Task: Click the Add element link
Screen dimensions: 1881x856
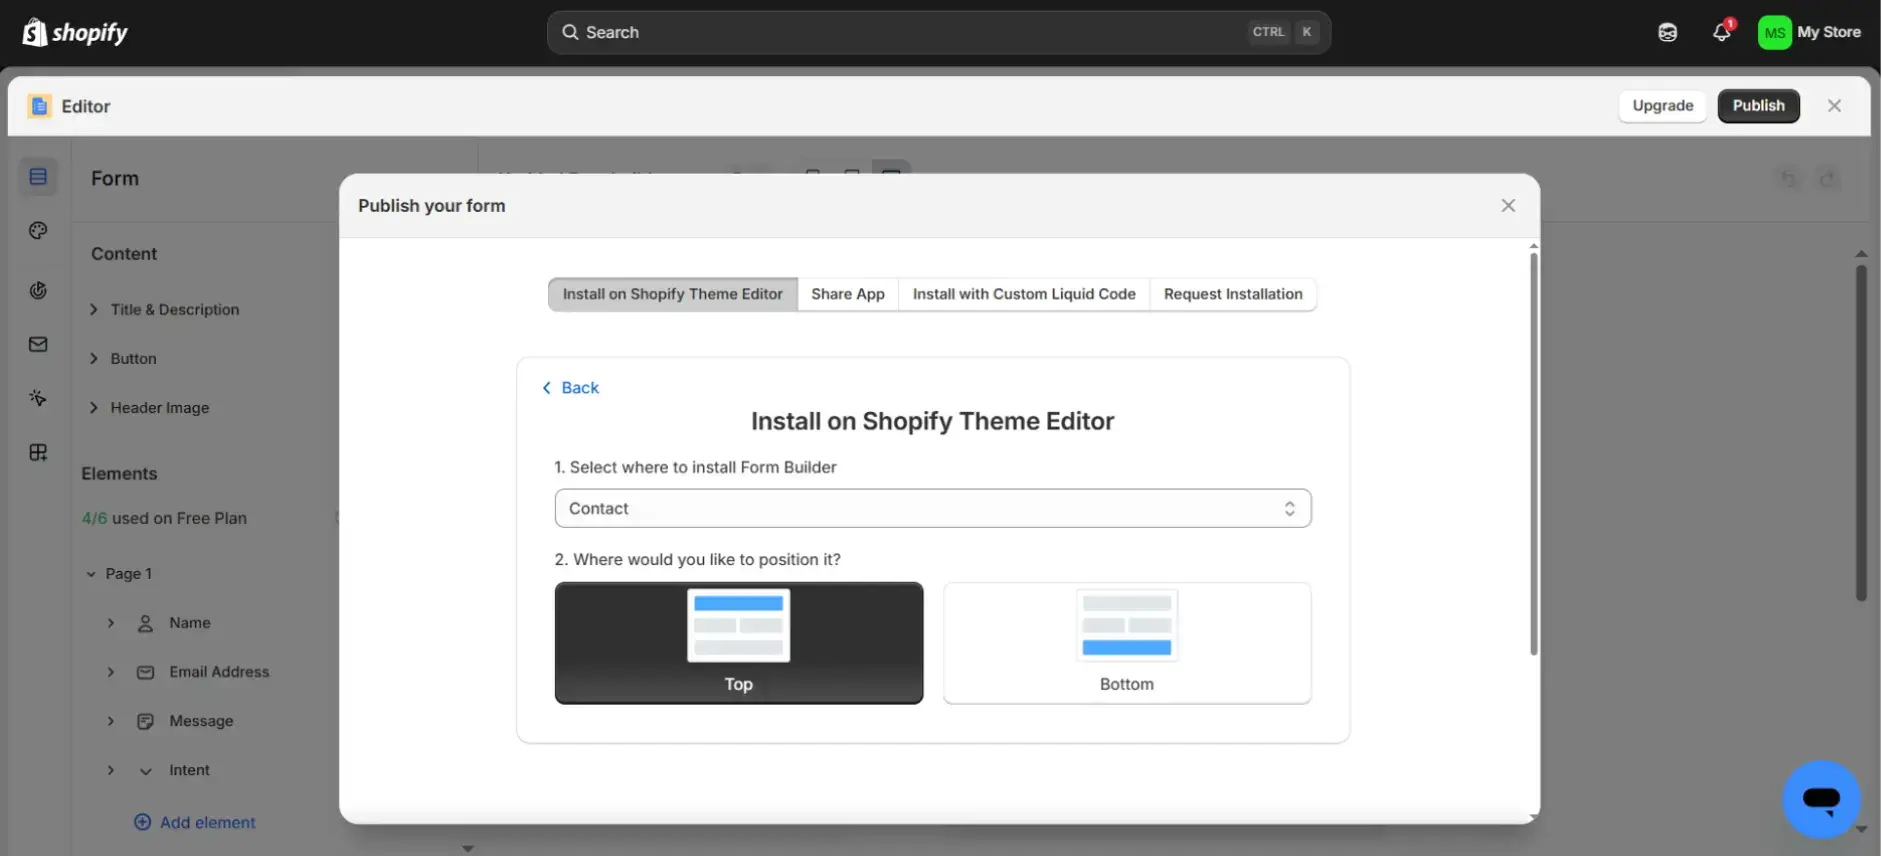Action: click(208, 822)
